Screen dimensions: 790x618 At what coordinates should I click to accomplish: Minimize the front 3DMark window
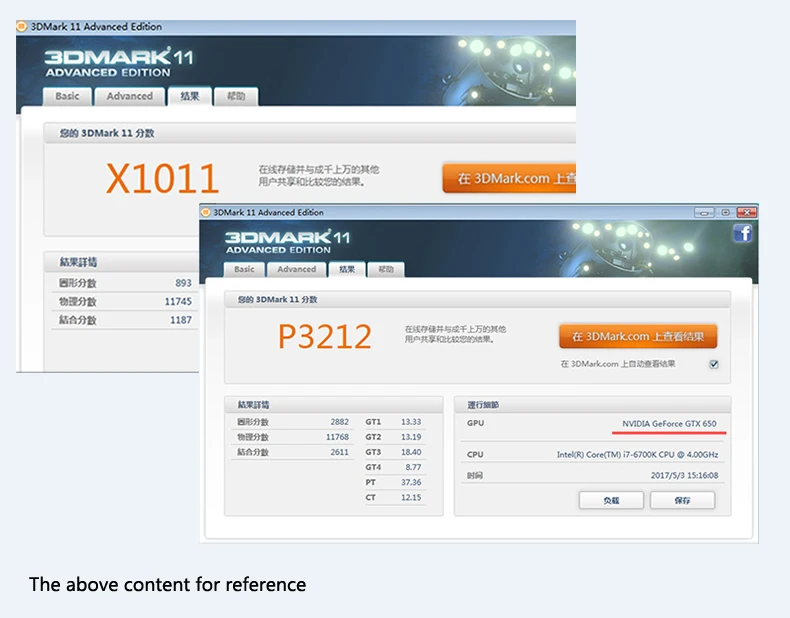[x=704, y=213]
